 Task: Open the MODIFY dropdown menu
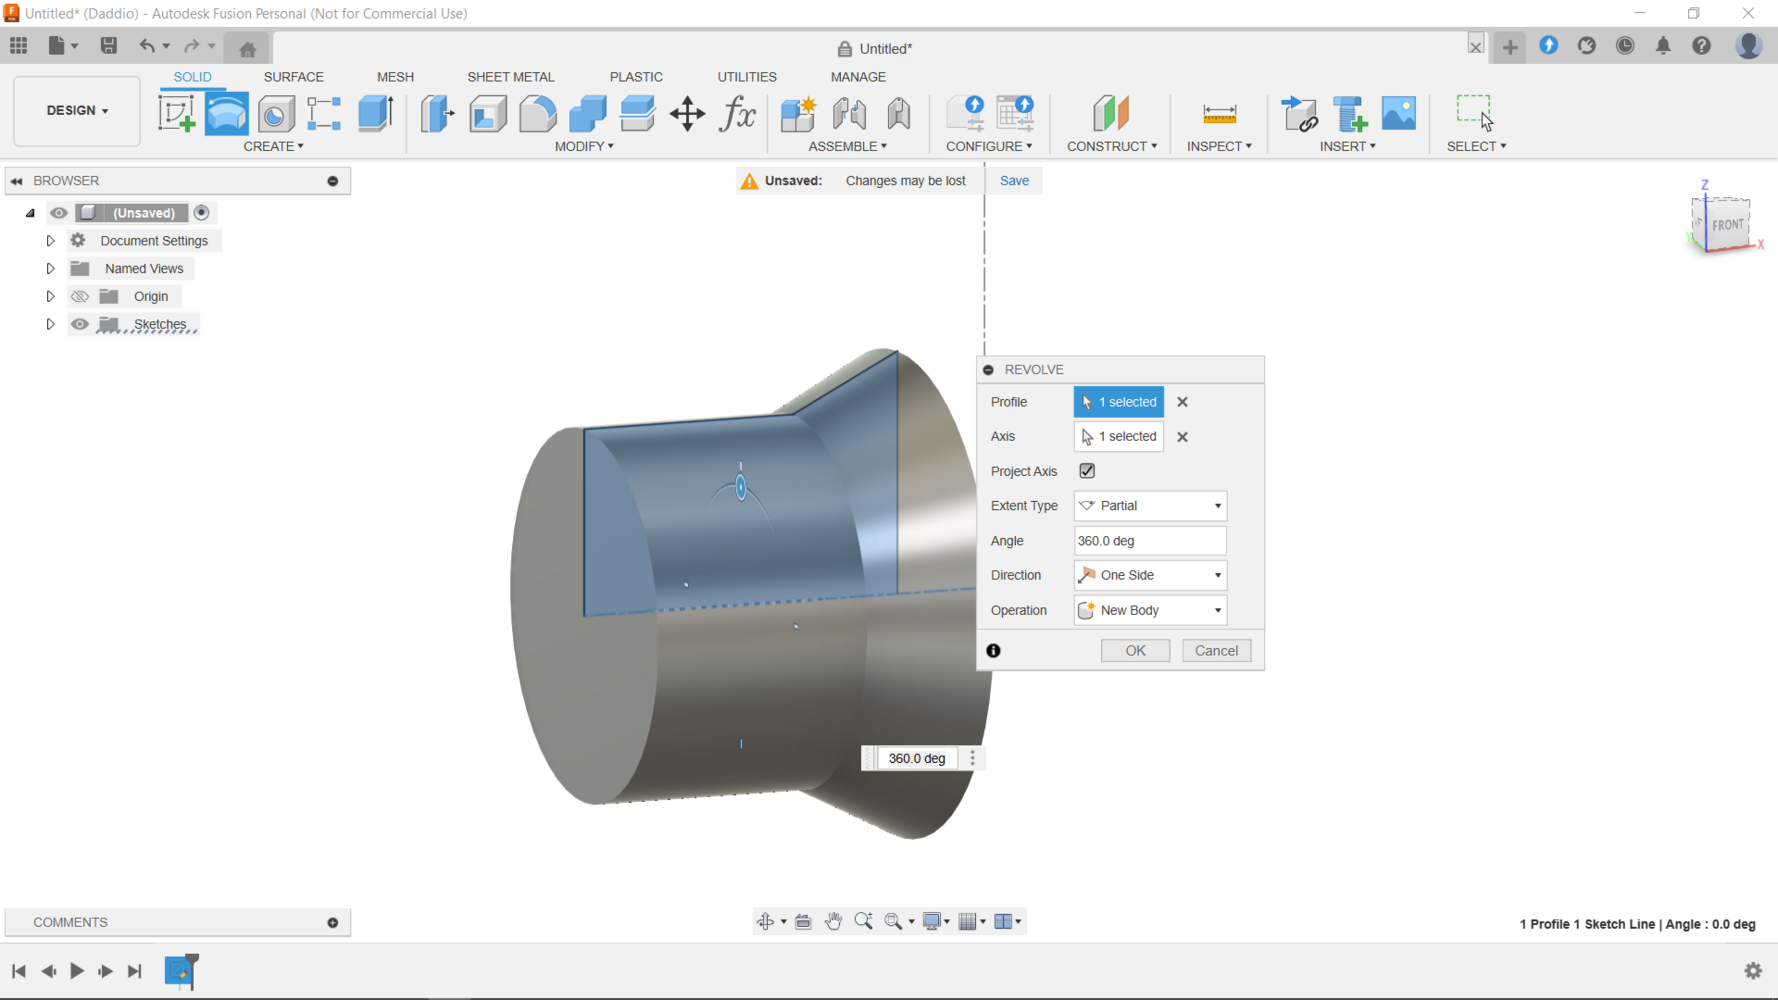[584, 146]
